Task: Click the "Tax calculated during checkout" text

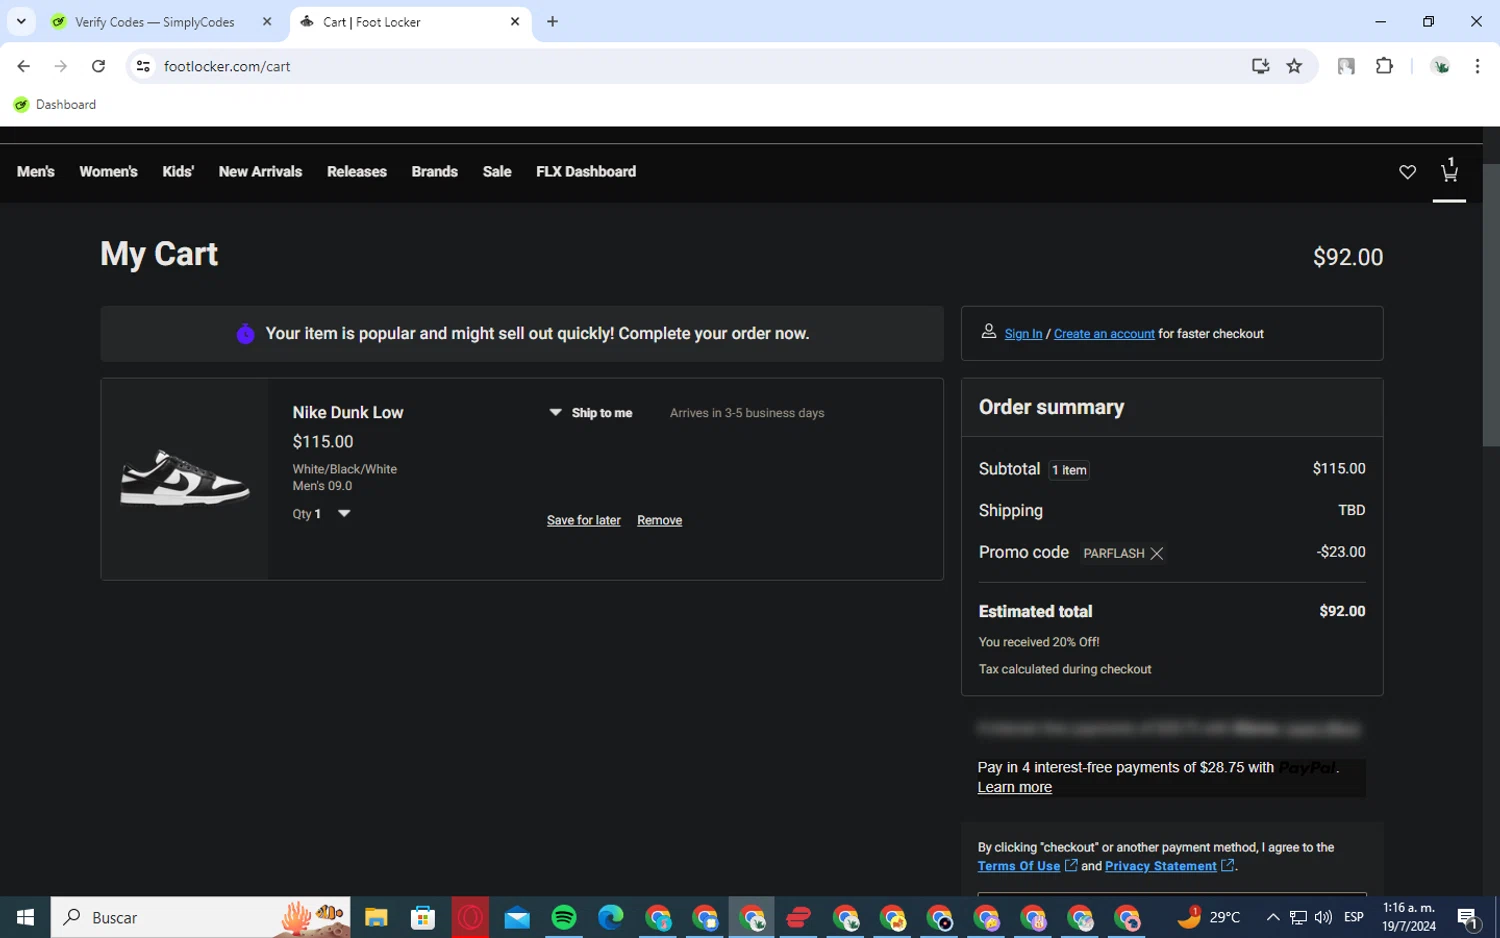Action: point(1065,669)
